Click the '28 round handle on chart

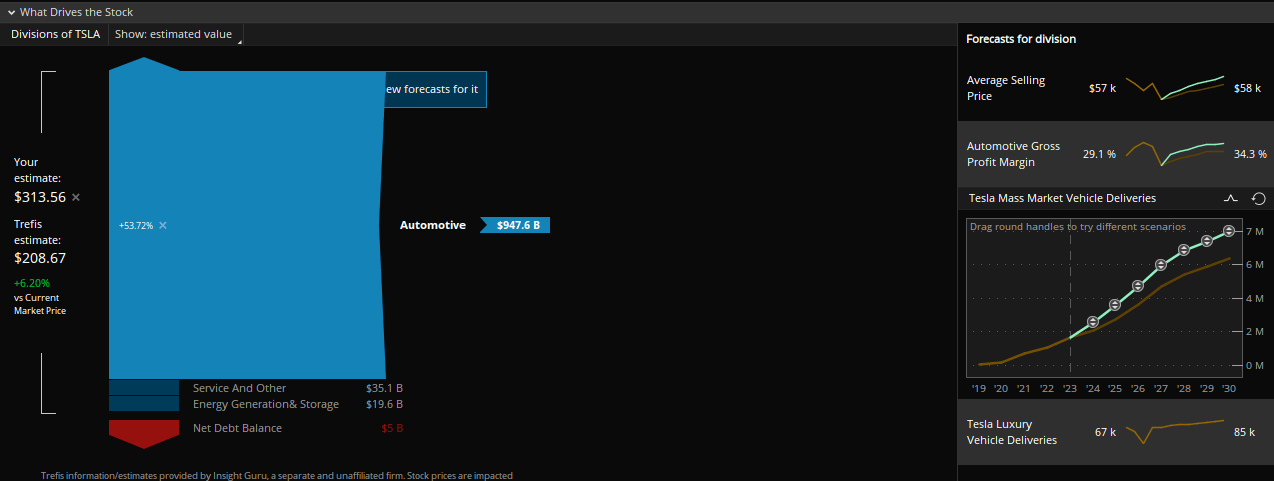[x=1184, y=250]
